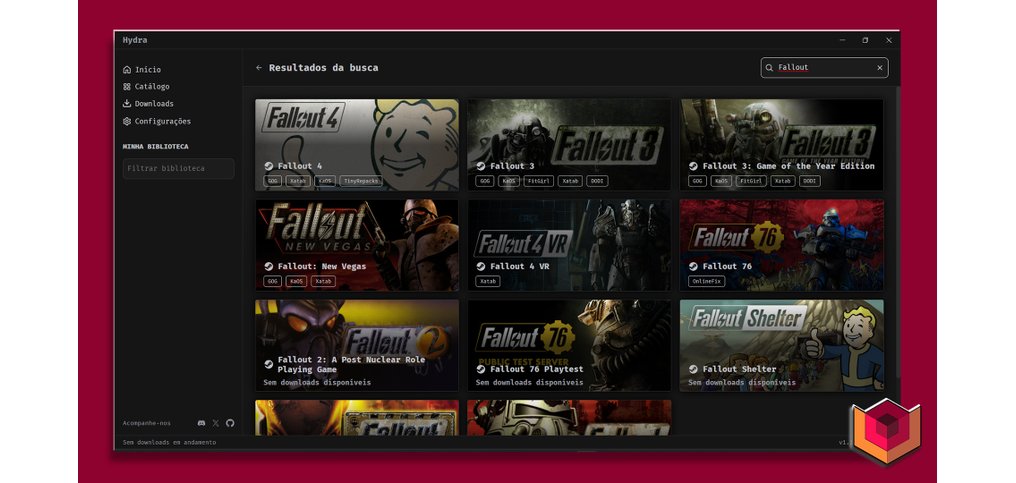Open the X (Twitter) link icon
The image size is (1016, 483).
coord(216,423)
